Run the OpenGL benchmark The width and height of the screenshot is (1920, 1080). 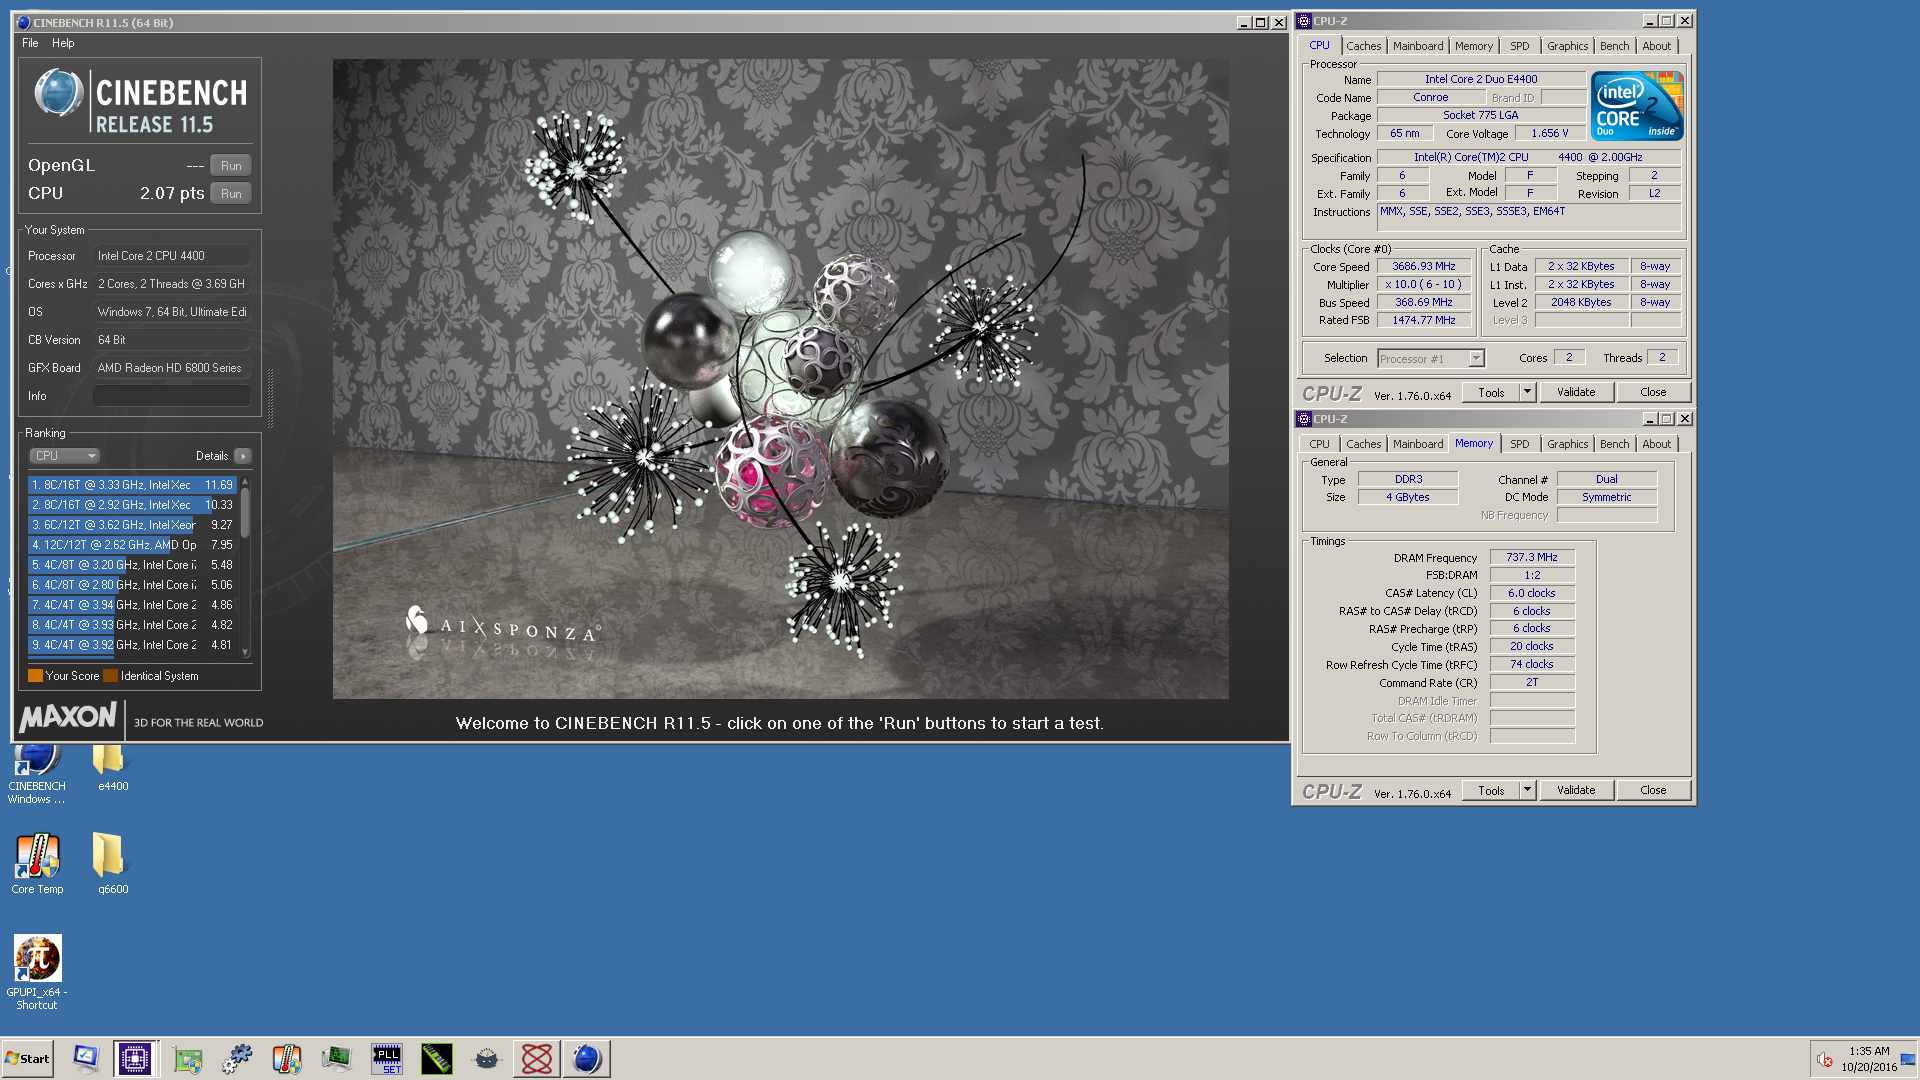pos(231,166)
